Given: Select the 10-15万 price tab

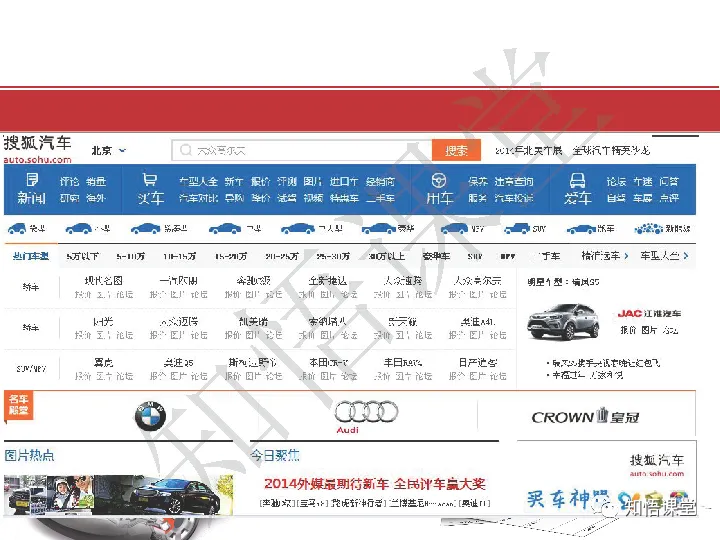Looking at the screenshot, I should pyautogui.click(x=180, y=256).
